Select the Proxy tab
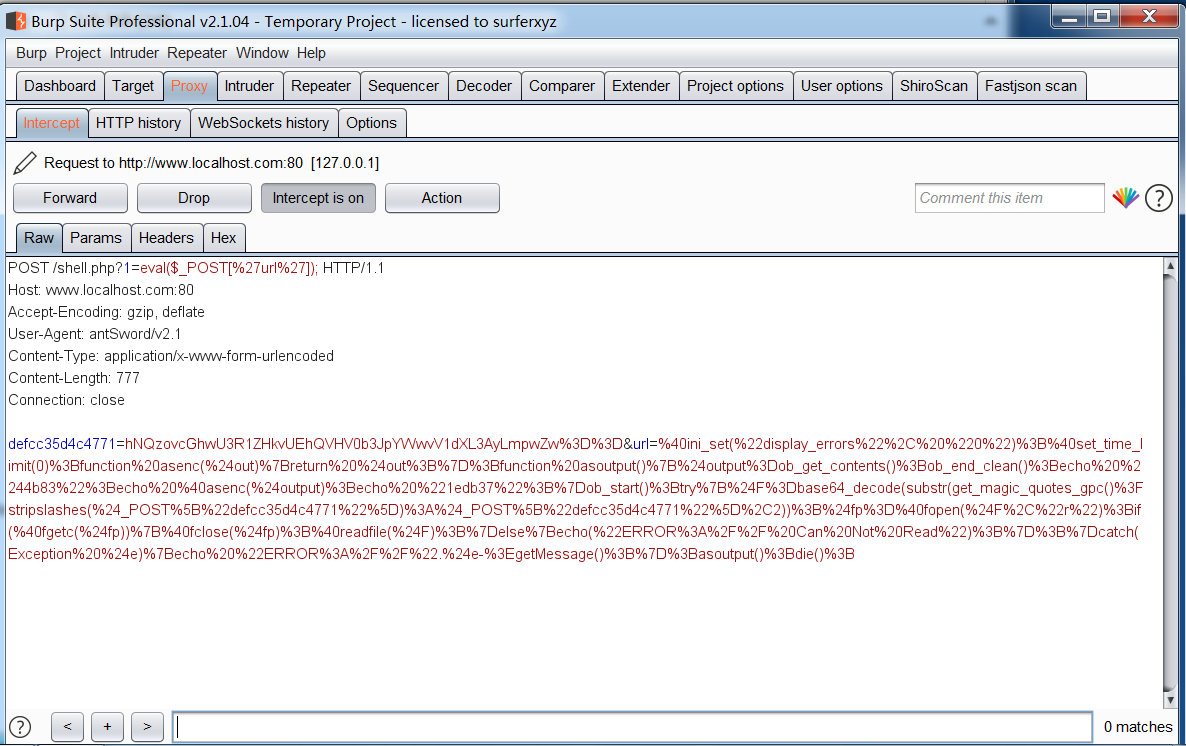 coord(189,86)
